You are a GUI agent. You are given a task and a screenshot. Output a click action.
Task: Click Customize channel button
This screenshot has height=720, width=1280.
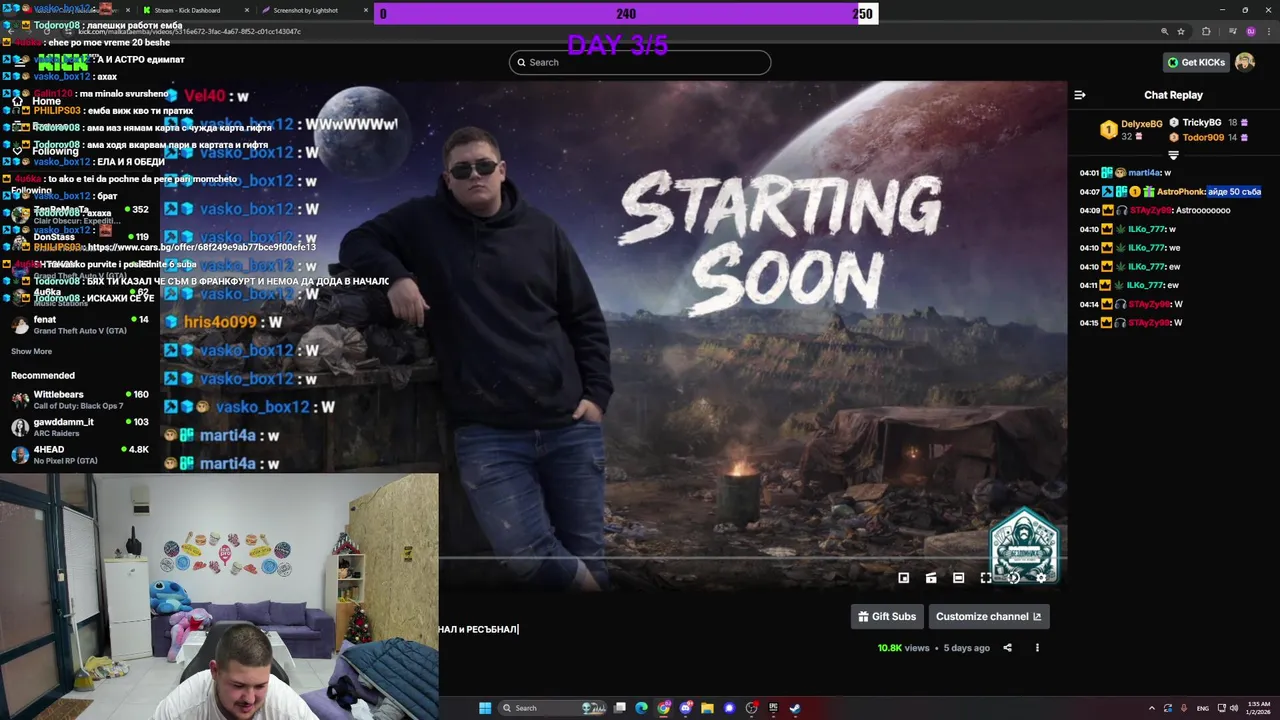(989, 617)
